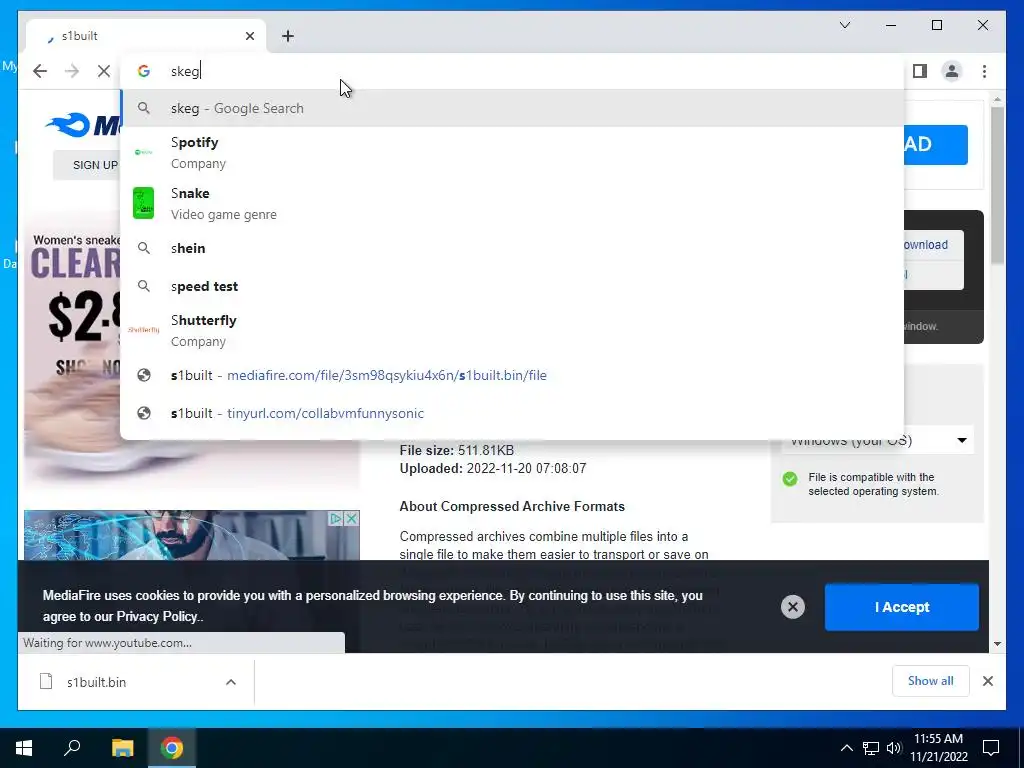Select the speed test suggestion

point(513,286)
